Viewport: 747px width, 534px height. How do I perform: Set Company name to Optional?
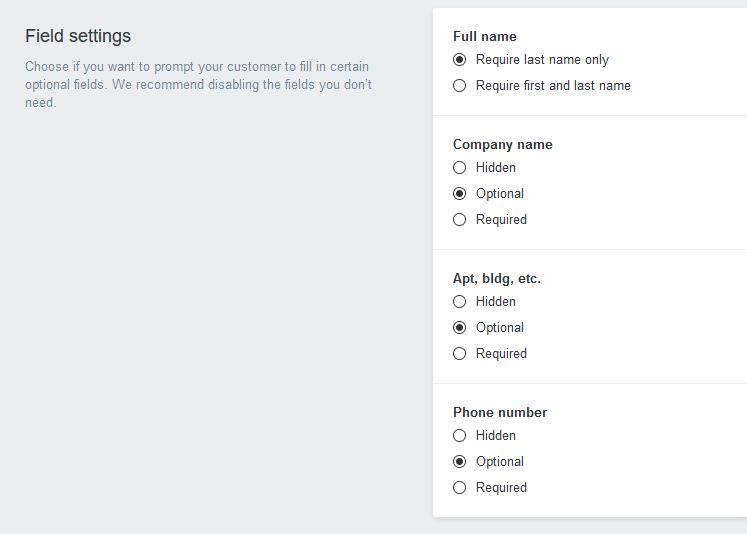[460, 194]
